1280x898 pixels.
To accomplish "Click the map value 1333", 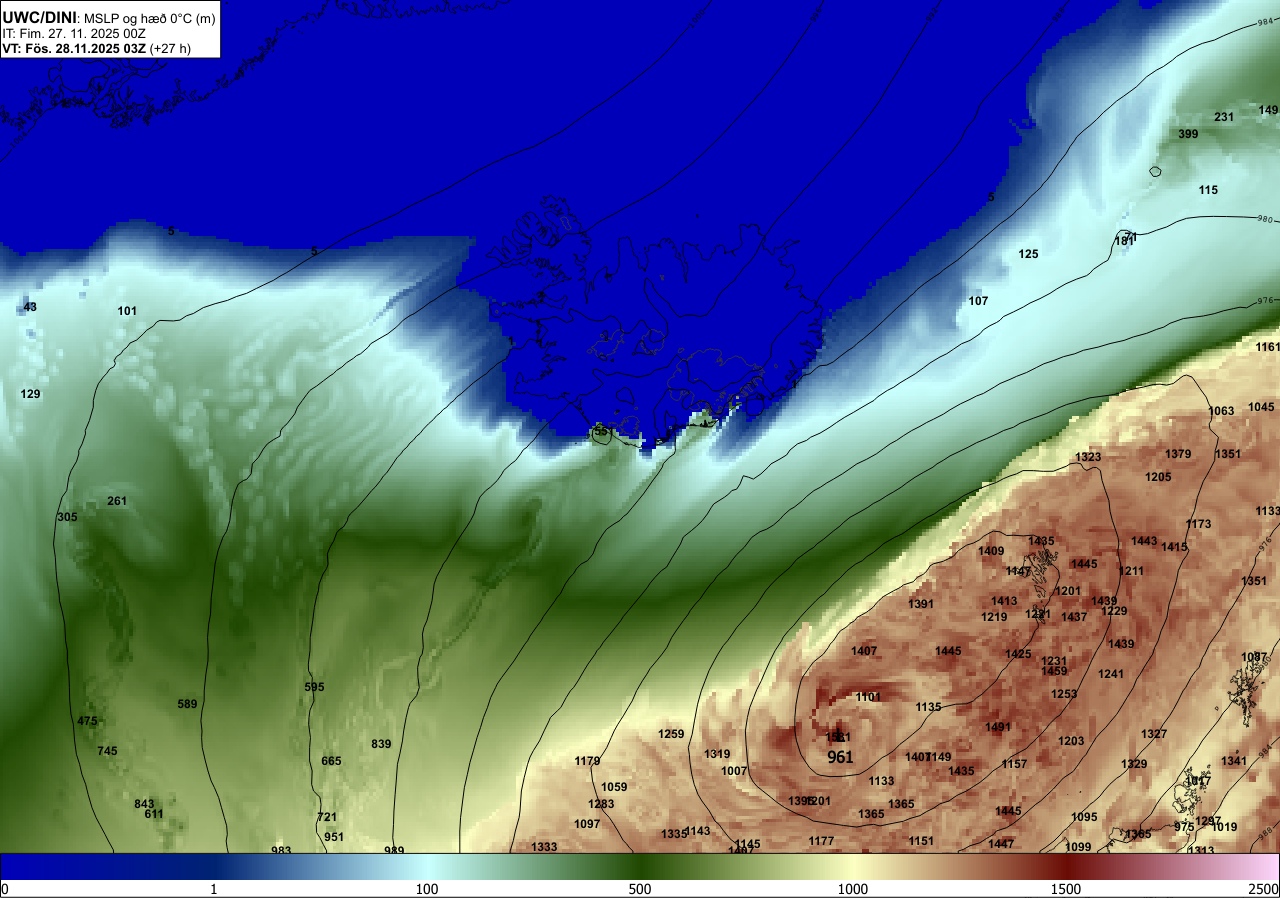I will 544,847.
